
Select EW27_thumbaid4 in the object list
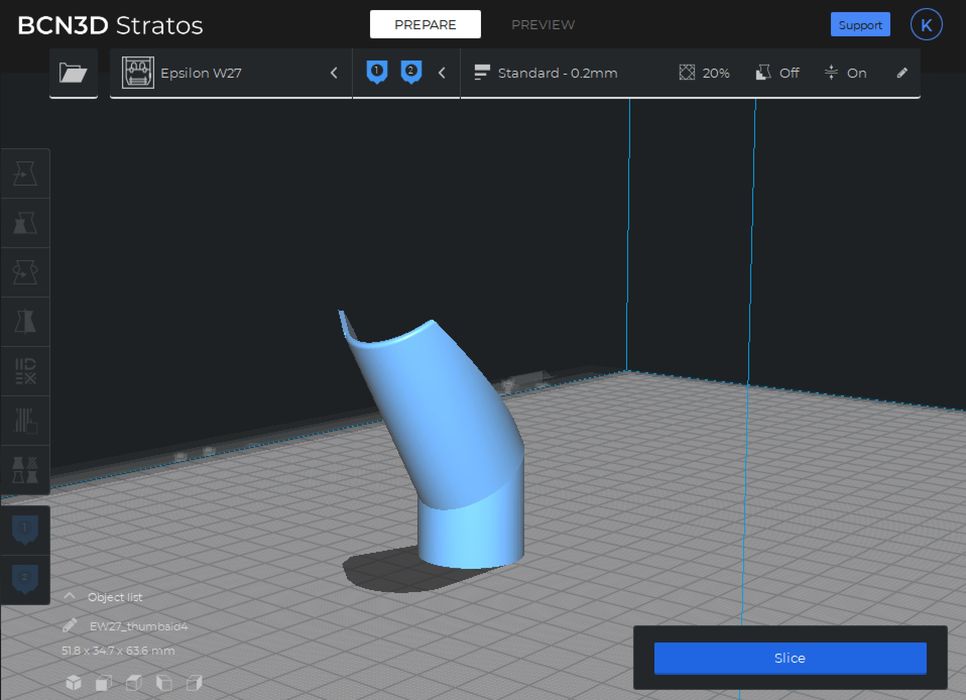pos(138,626)
